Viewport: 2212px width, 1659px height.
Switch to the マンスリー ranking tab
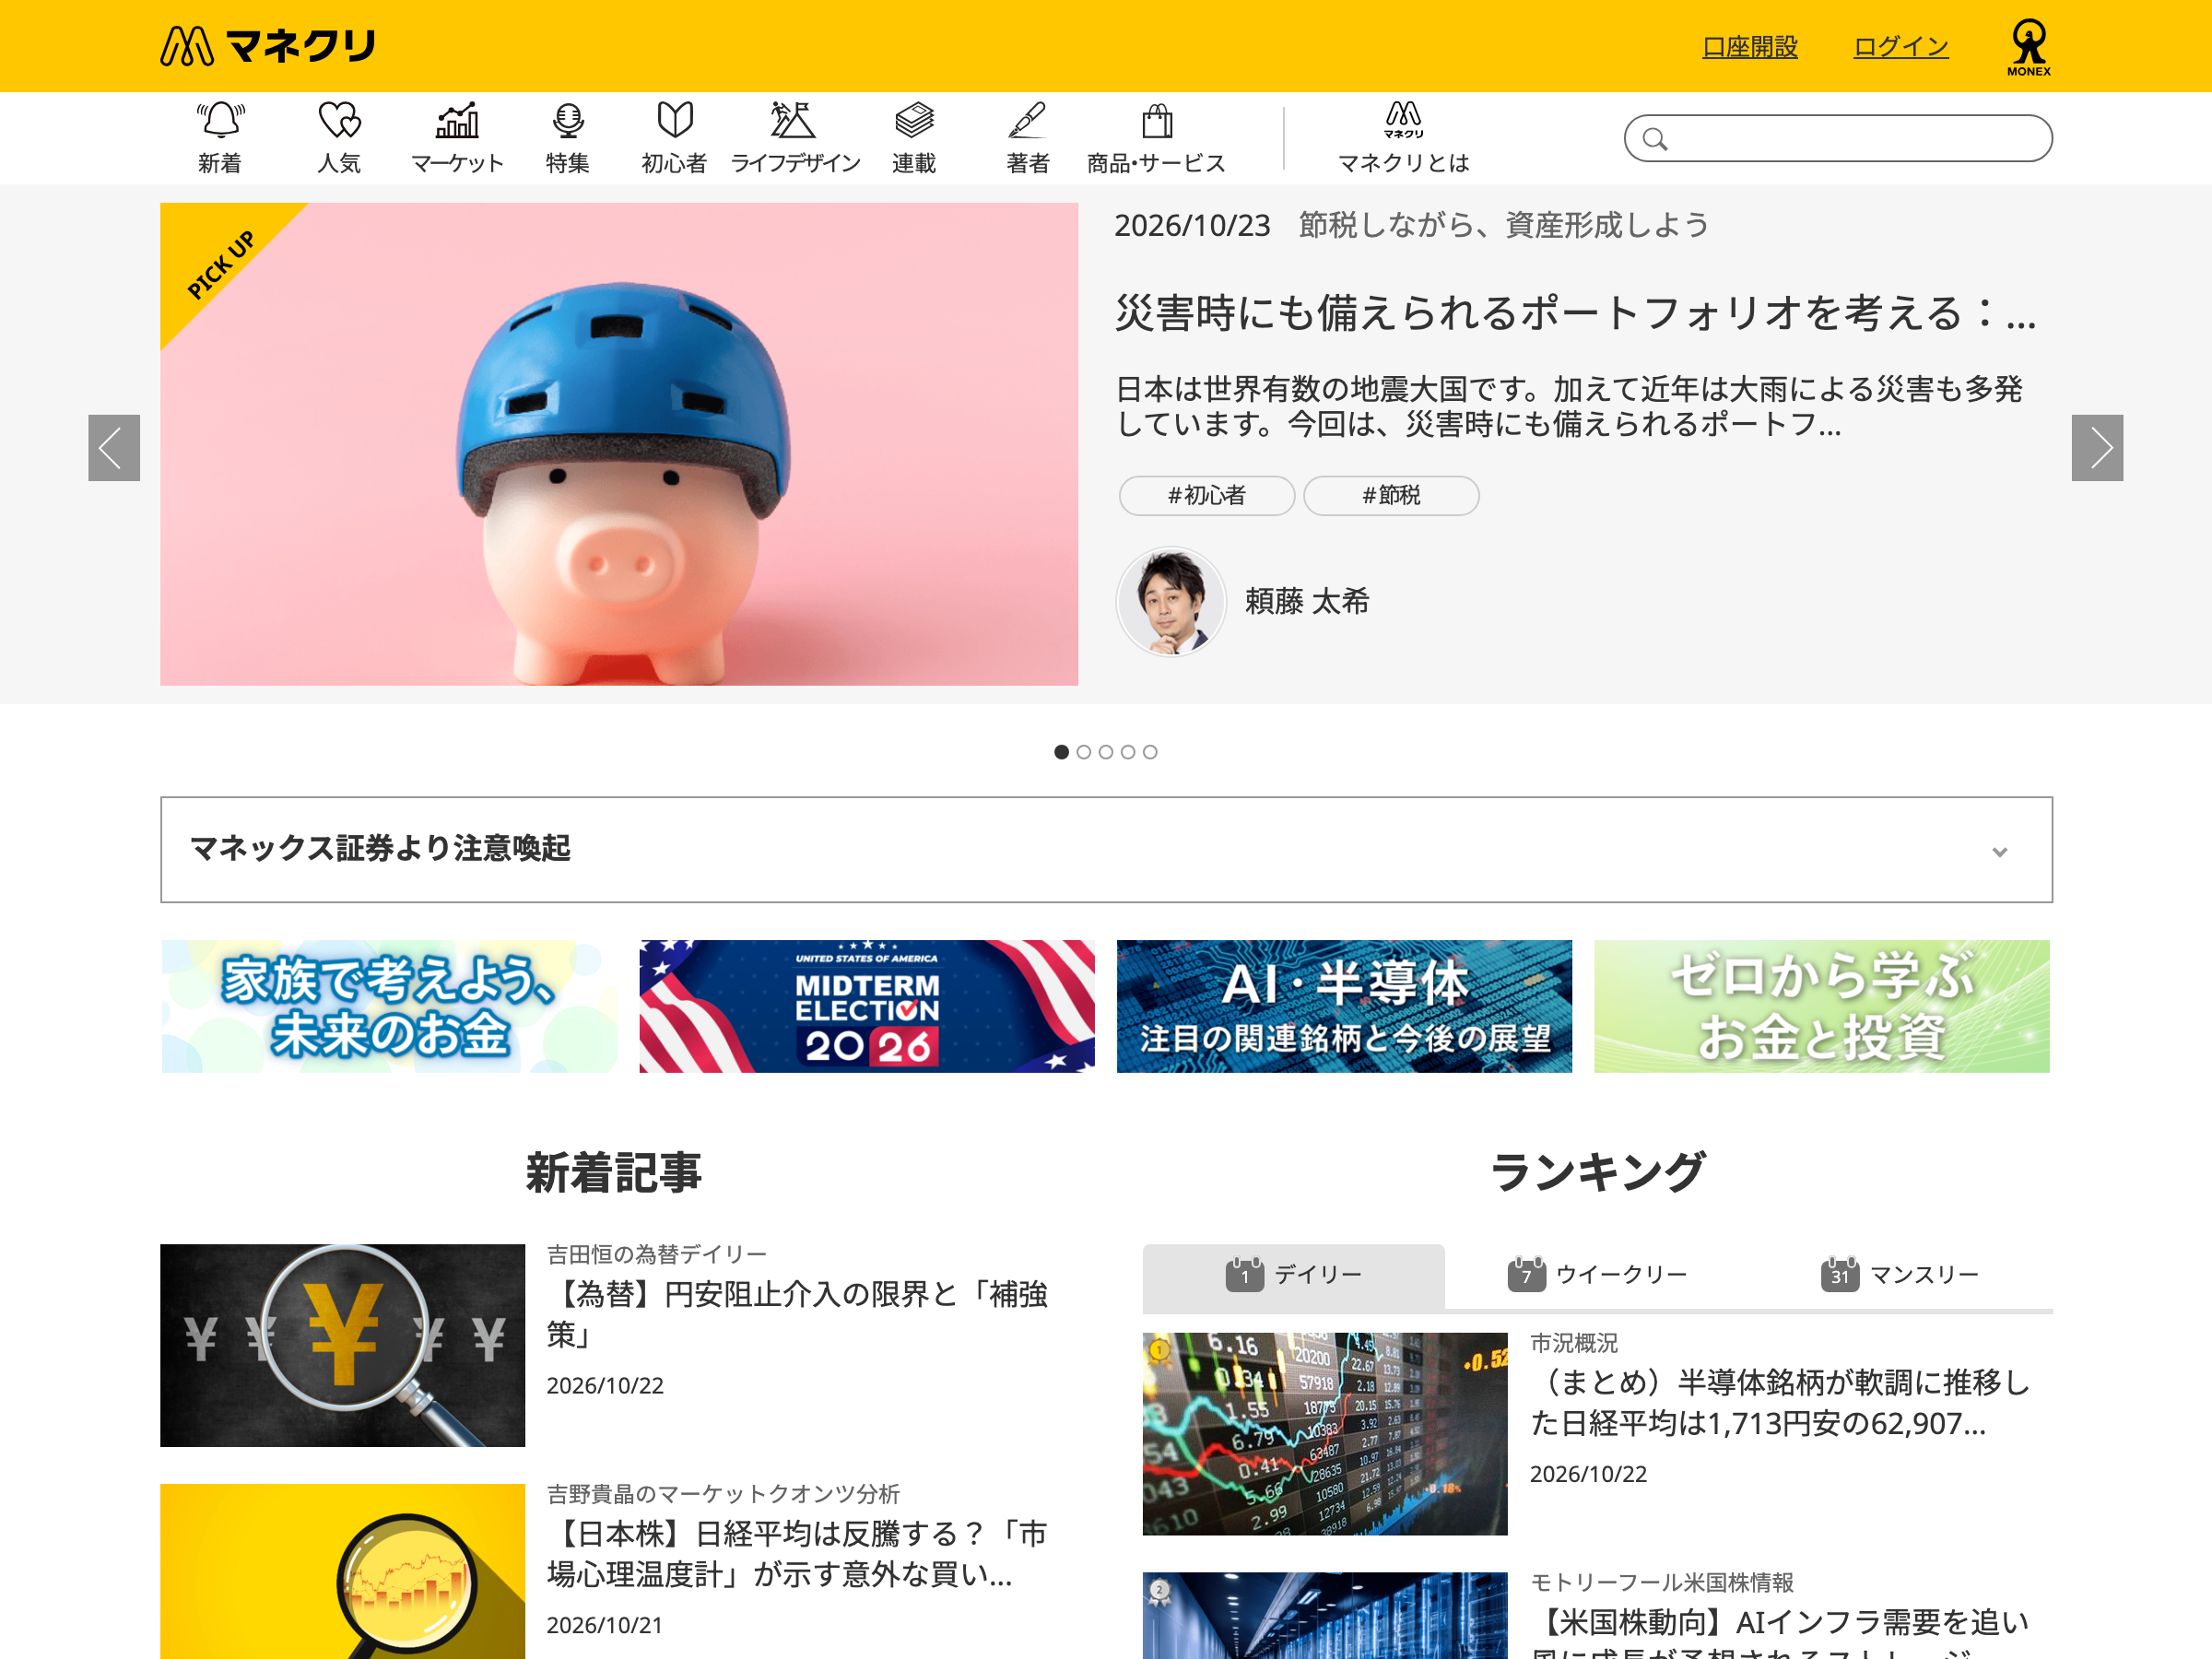tap(1900, 1275)
